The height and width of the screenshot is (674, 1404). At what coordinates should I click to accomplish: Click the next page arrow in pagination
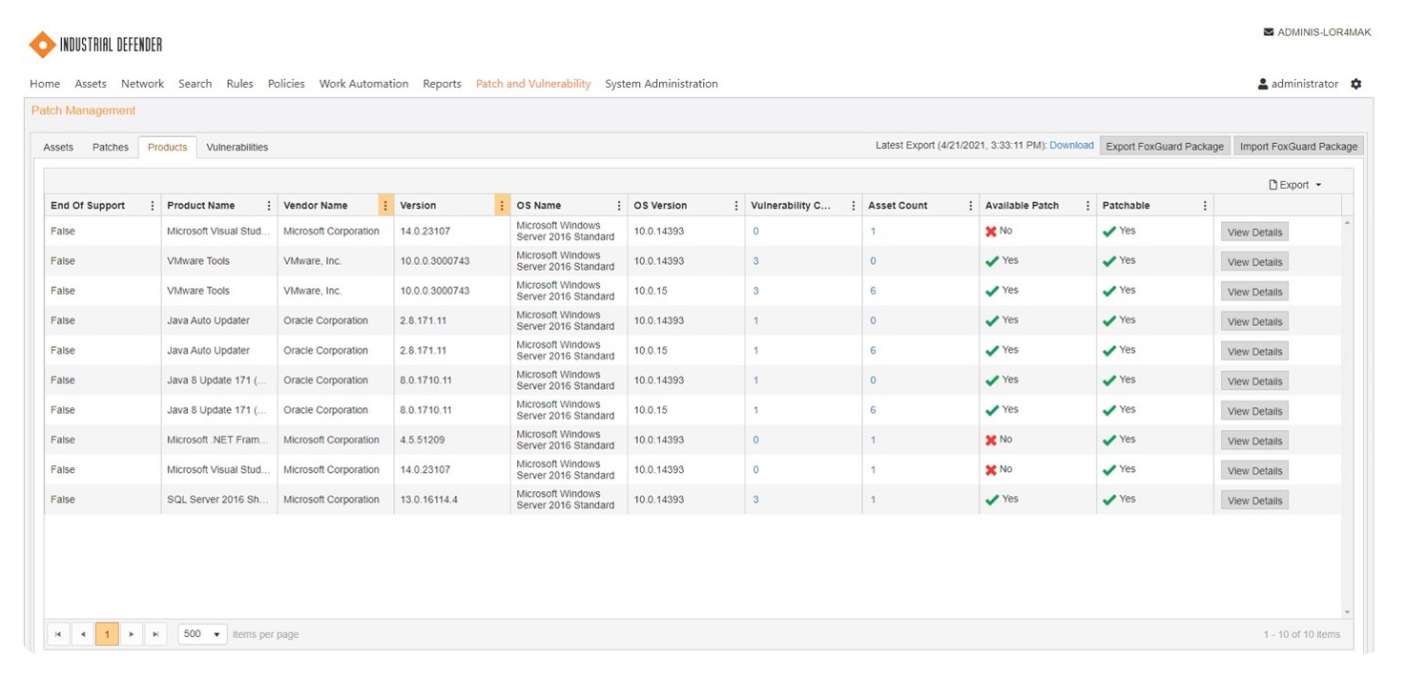click(132, 633)
